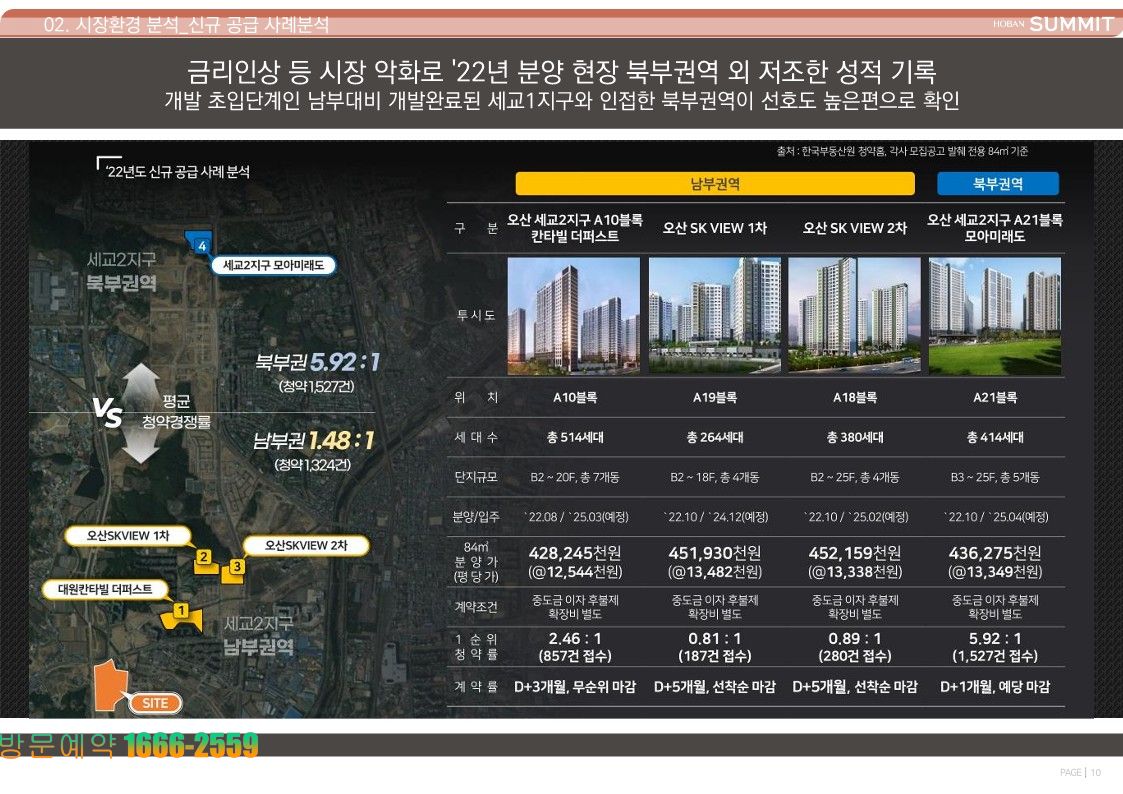Open the 칸타빌 더퍼스트 rendering image
Viewport: 1123px width, 794px height.
574,316
